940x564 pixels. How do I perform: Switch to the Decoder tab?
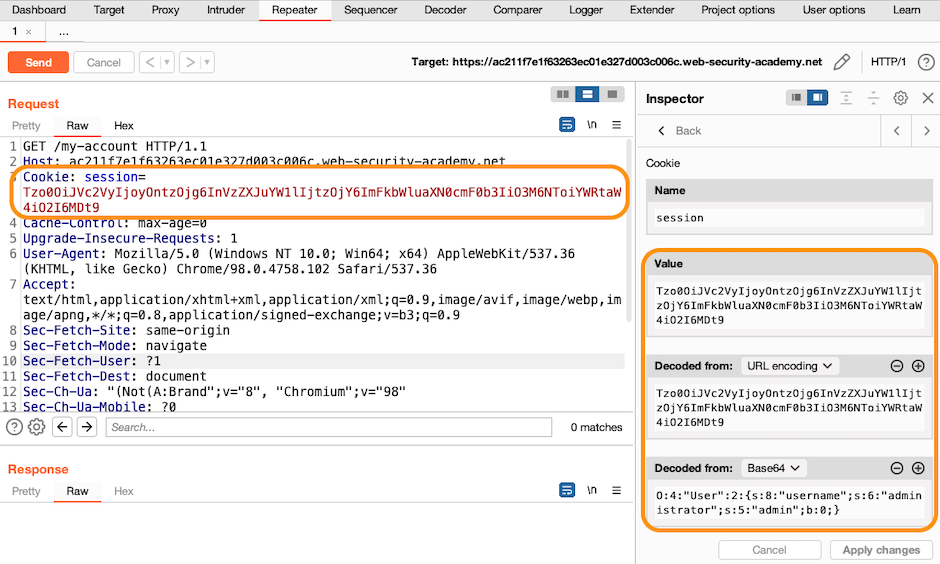point(445,10)
